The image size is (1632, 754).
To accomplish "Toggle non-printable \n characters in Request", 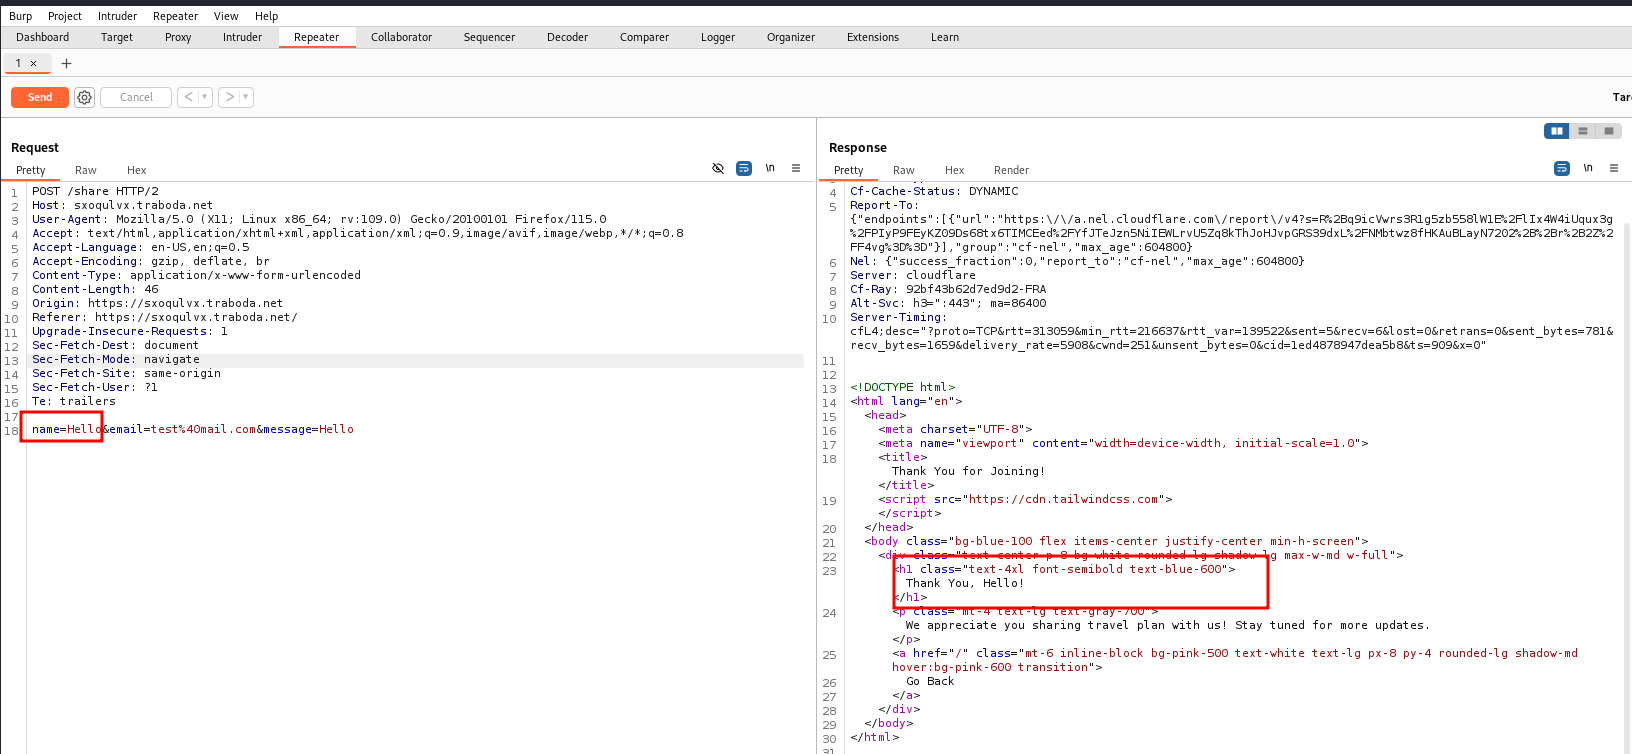I will [x=770, y=168].
